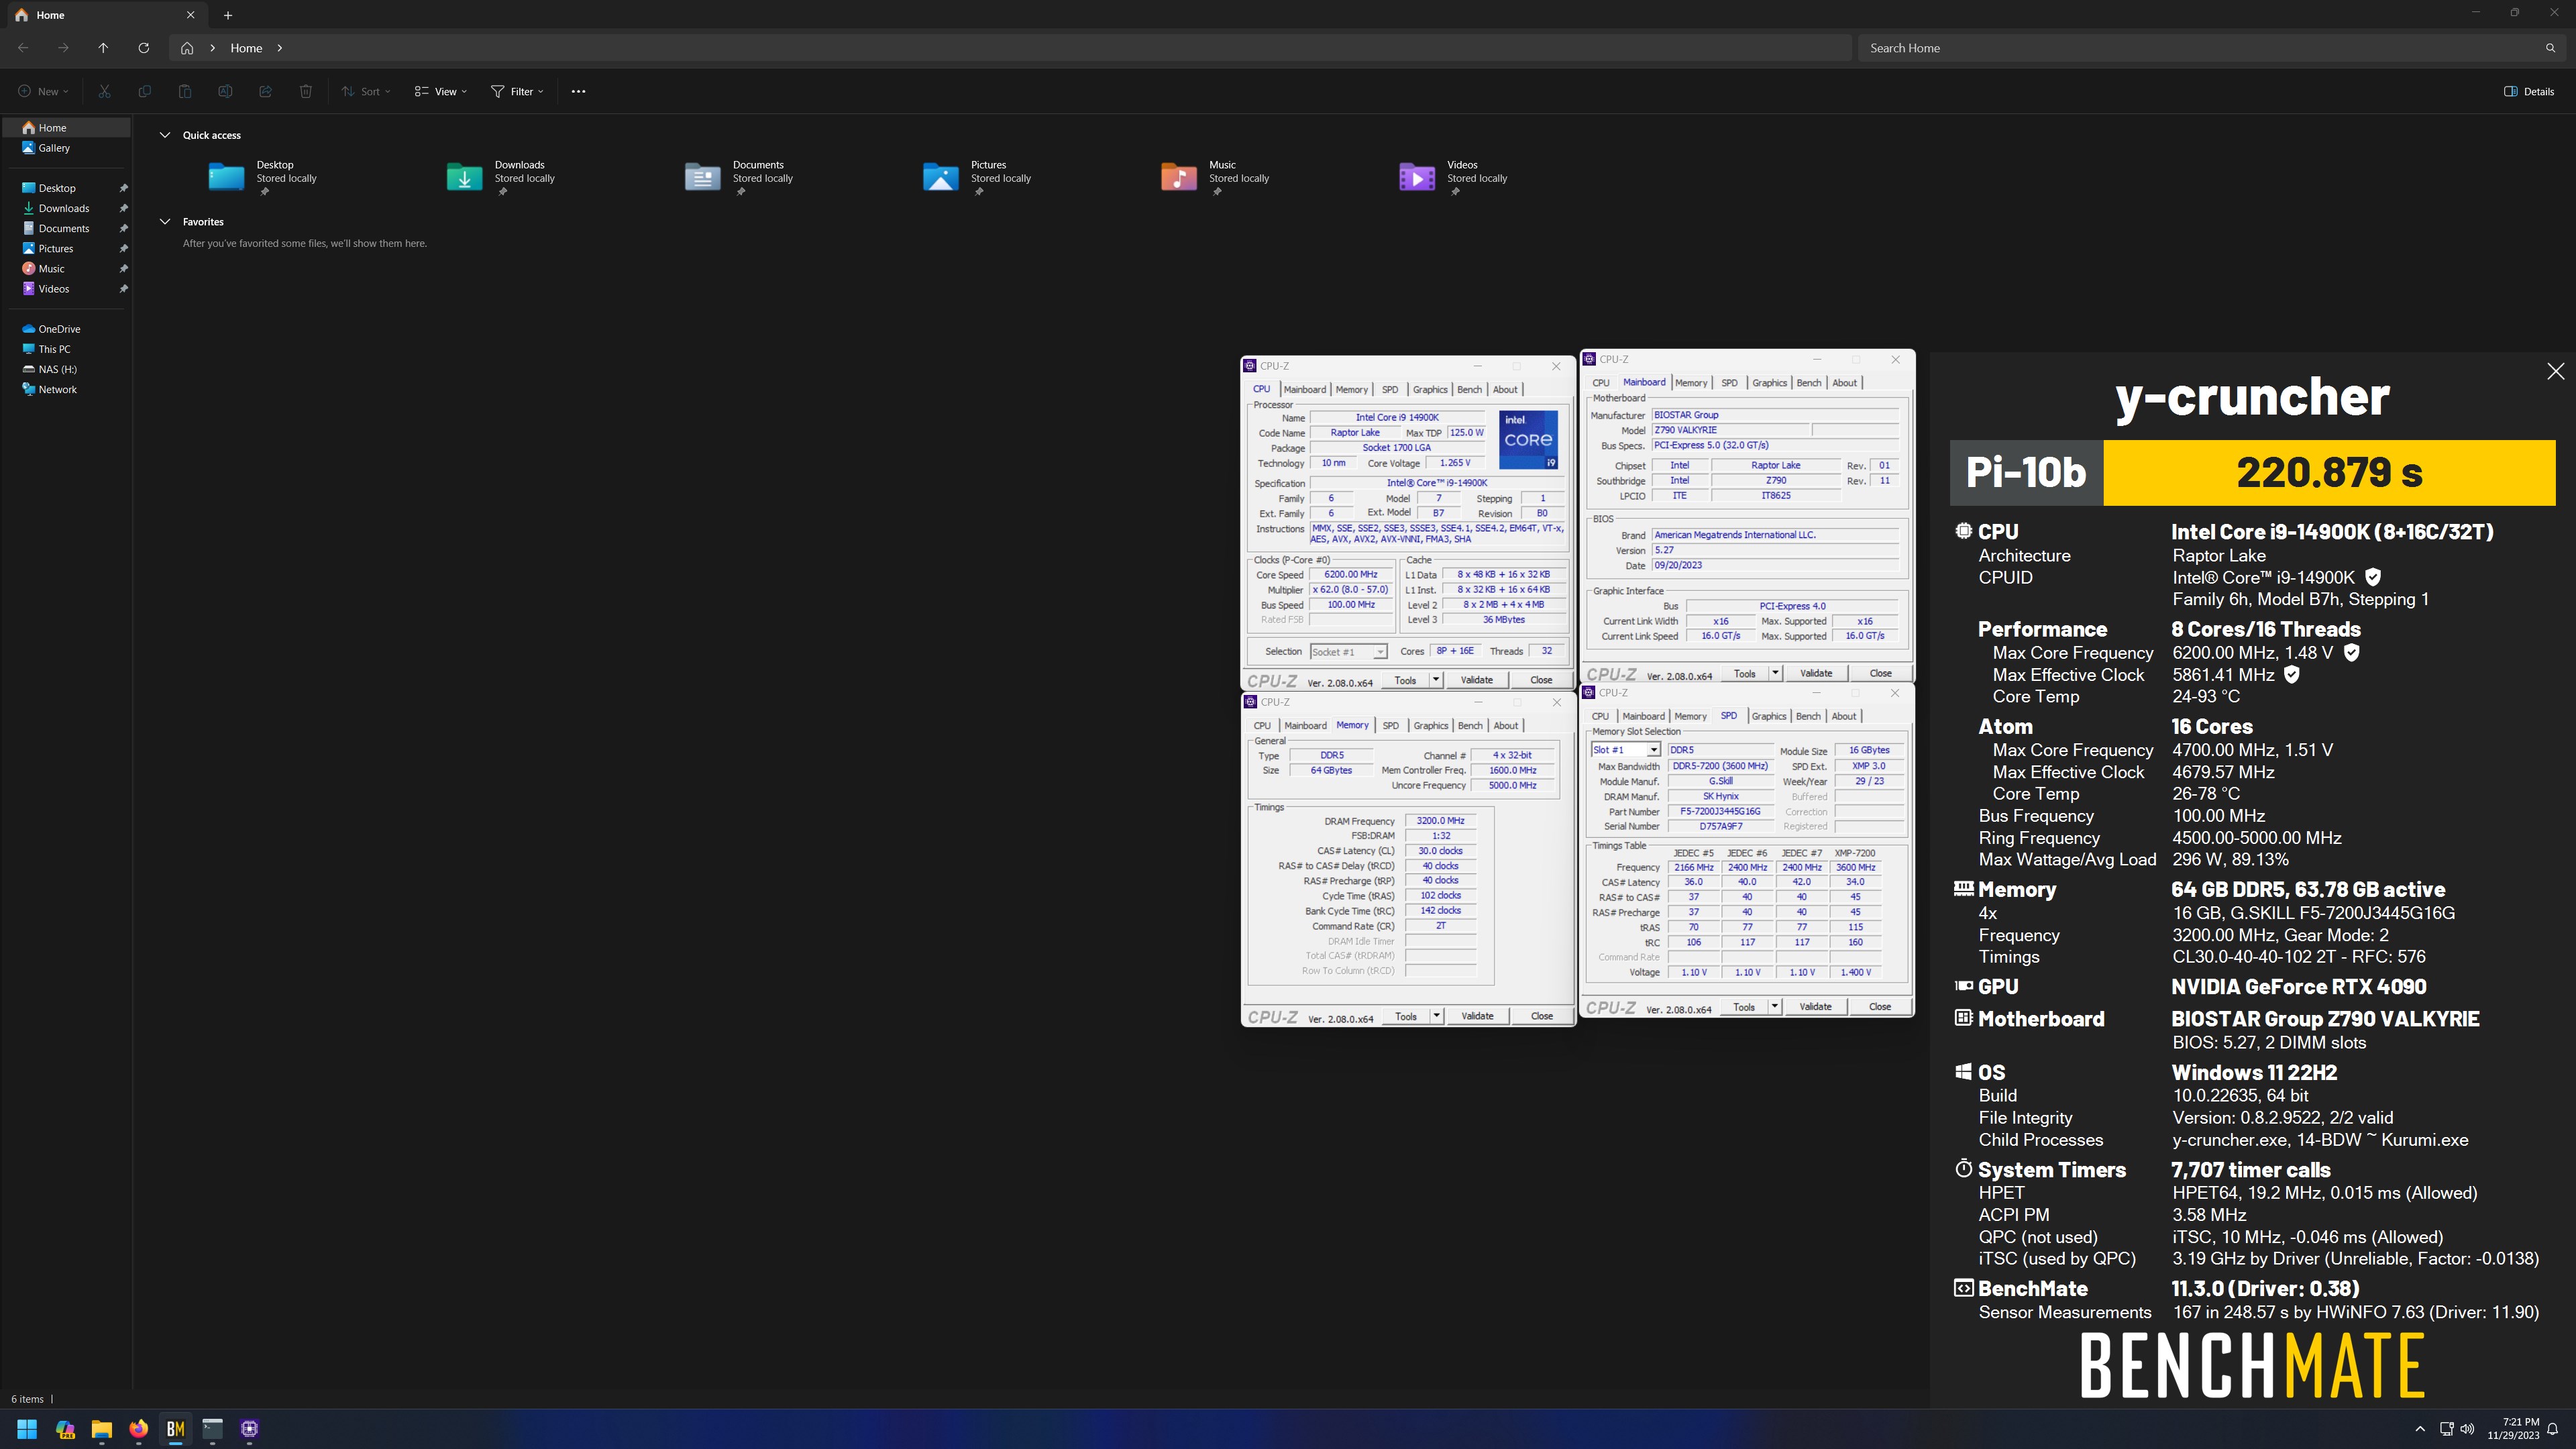Click the Windows Start button
Viewport: 2576px width, 1449px height.
point(27,1429)
